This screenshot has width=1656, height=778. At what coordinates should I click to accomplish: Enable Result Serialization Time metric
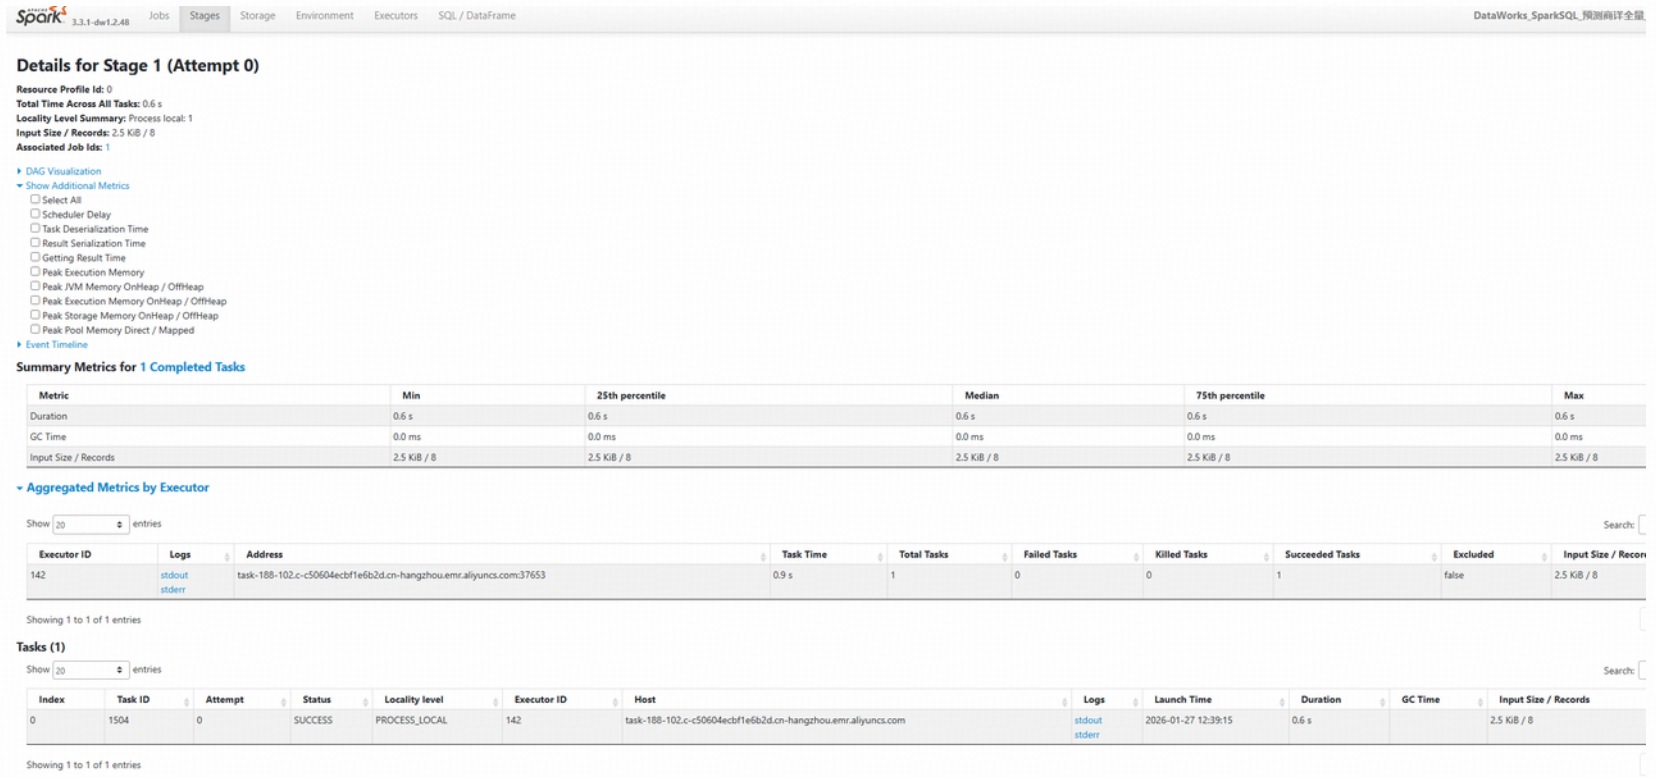[x=35, y=243]
